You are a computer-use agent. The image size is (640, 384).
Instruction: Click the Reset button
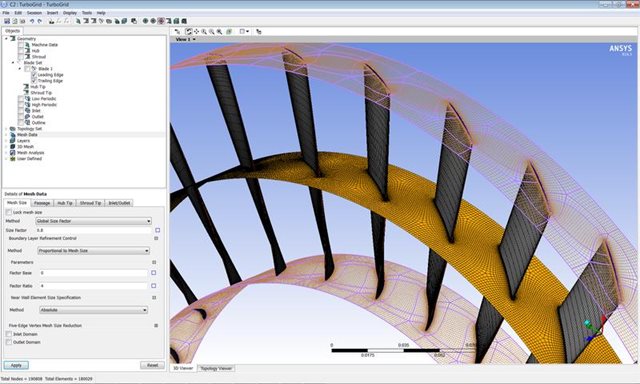click(x=152, y=365)
